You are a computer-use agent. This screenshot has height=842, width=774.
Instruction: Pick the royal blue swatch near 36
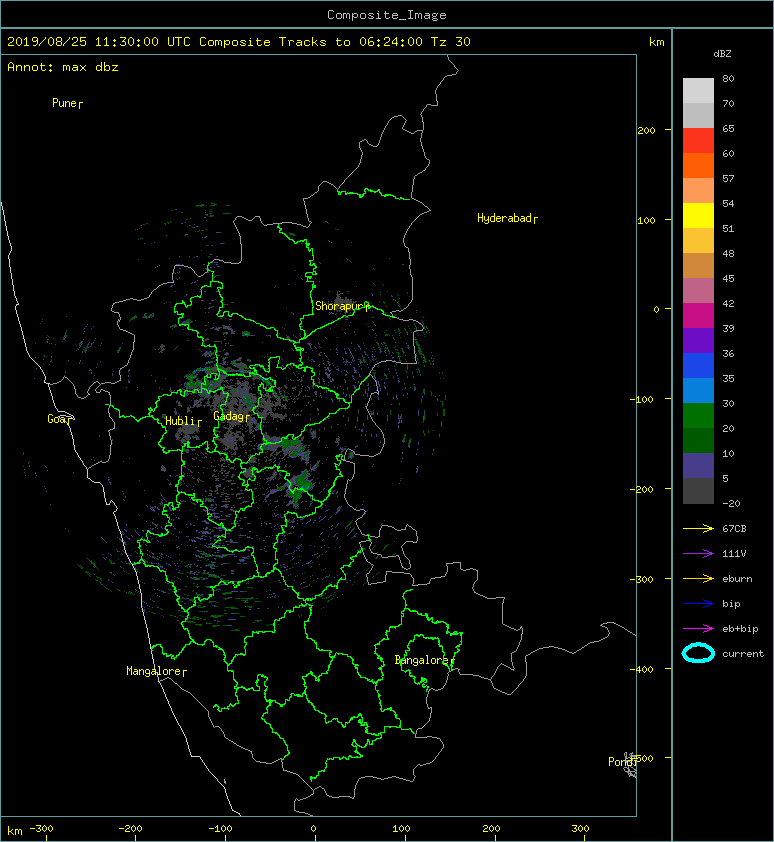click(x=698, y=366)
